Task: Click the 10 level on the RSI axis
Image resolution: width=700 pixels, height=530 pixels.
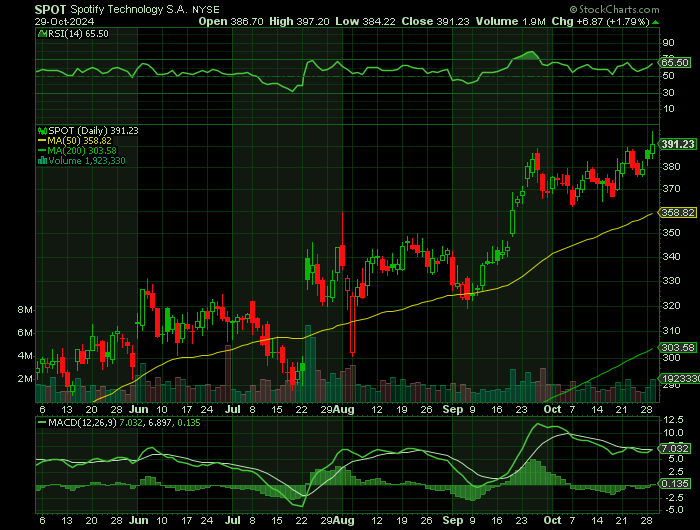Action: click(668, 109)
